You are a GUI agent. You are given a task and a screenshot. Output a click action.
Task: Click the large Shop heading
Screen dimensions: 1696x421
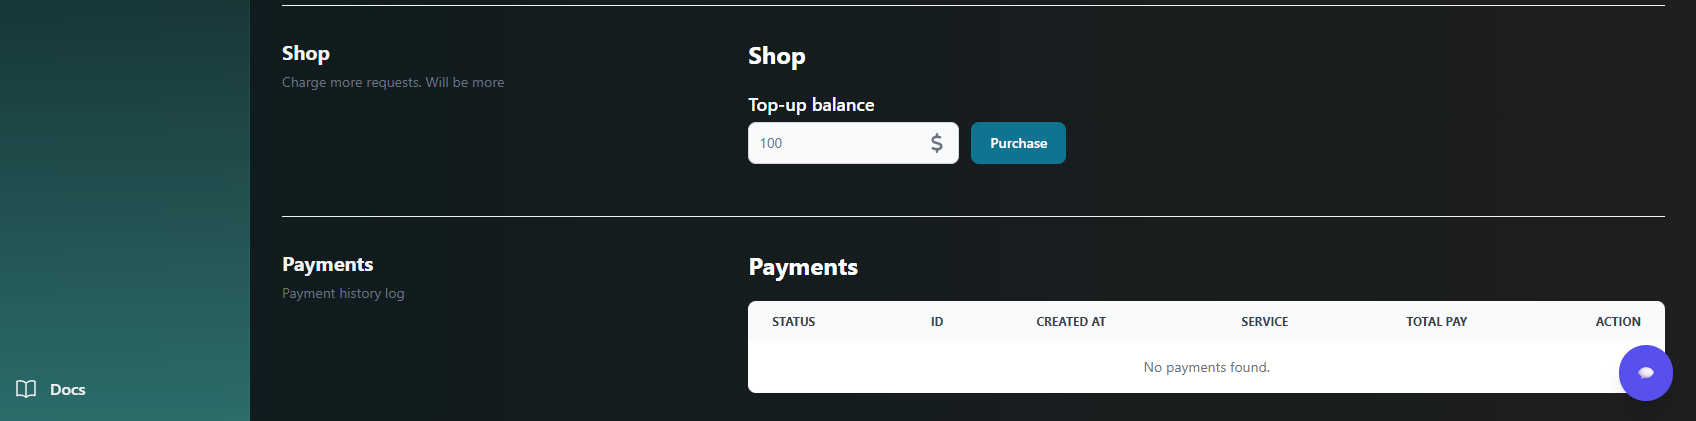coord(776,56)
